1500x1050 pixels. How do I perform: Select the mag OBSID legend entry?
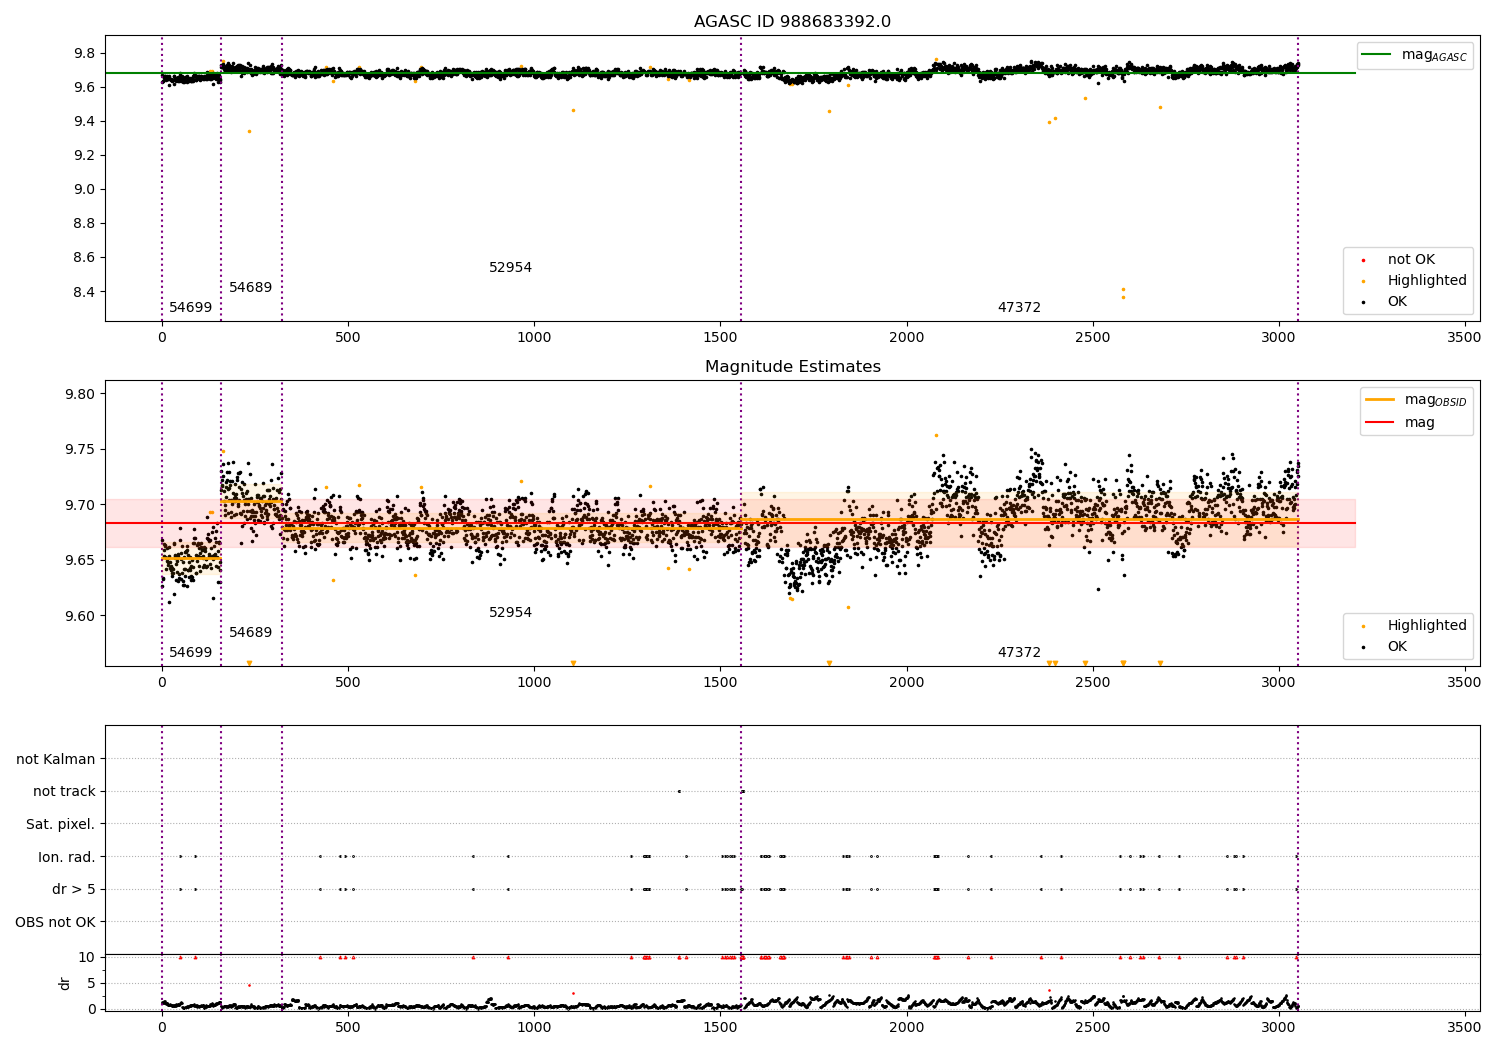click(1416, 400)
